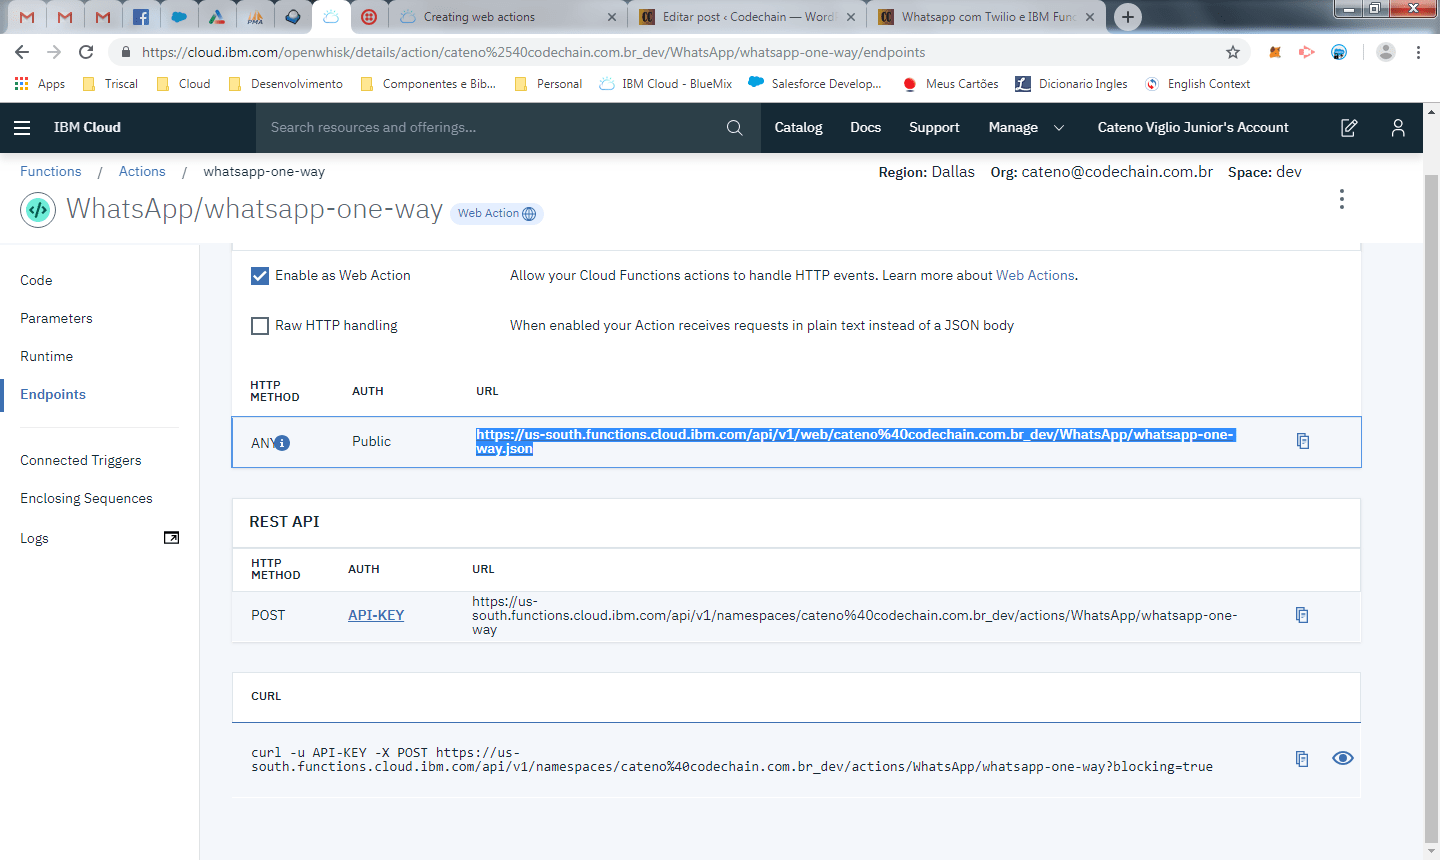
Task: Click the Web Action badge next to title
Action: pyautogui.click(x=497, y=213)
